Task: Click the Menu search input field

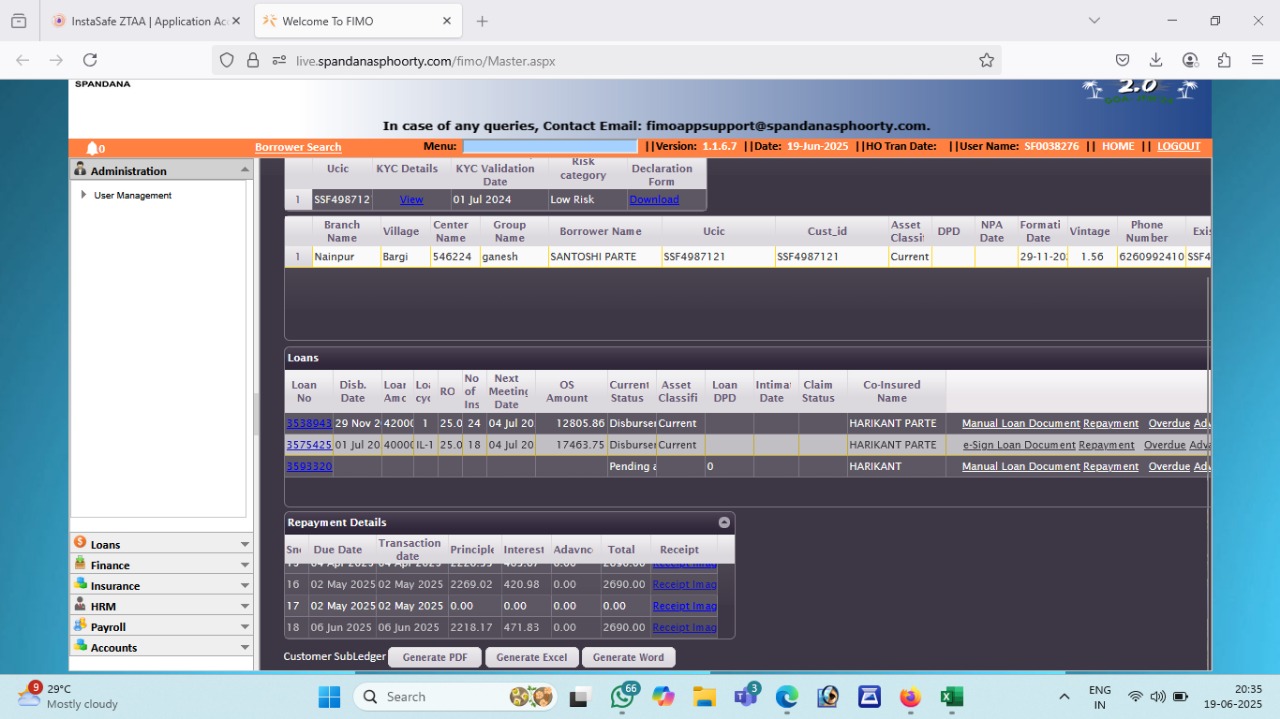Action: tap(549, 147)
